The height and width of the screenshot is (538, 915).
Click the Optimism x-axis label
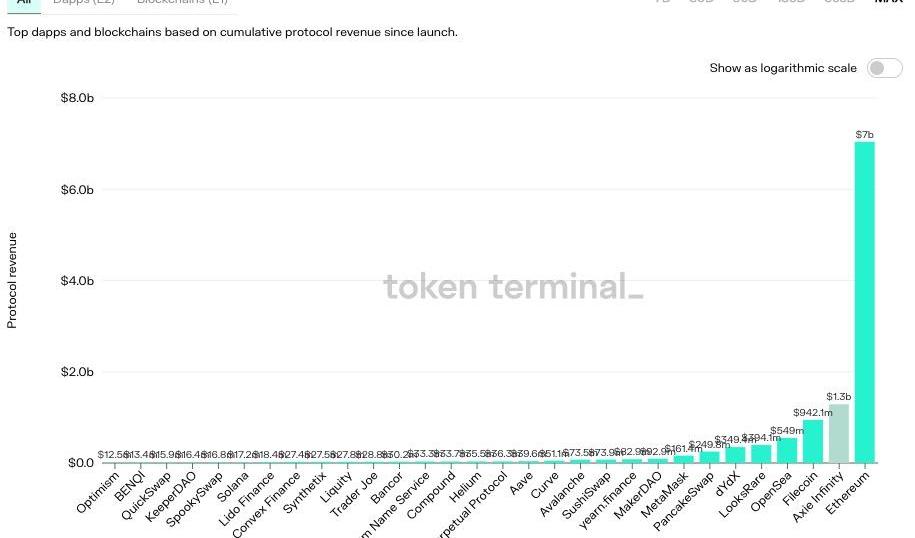point(97,492)
